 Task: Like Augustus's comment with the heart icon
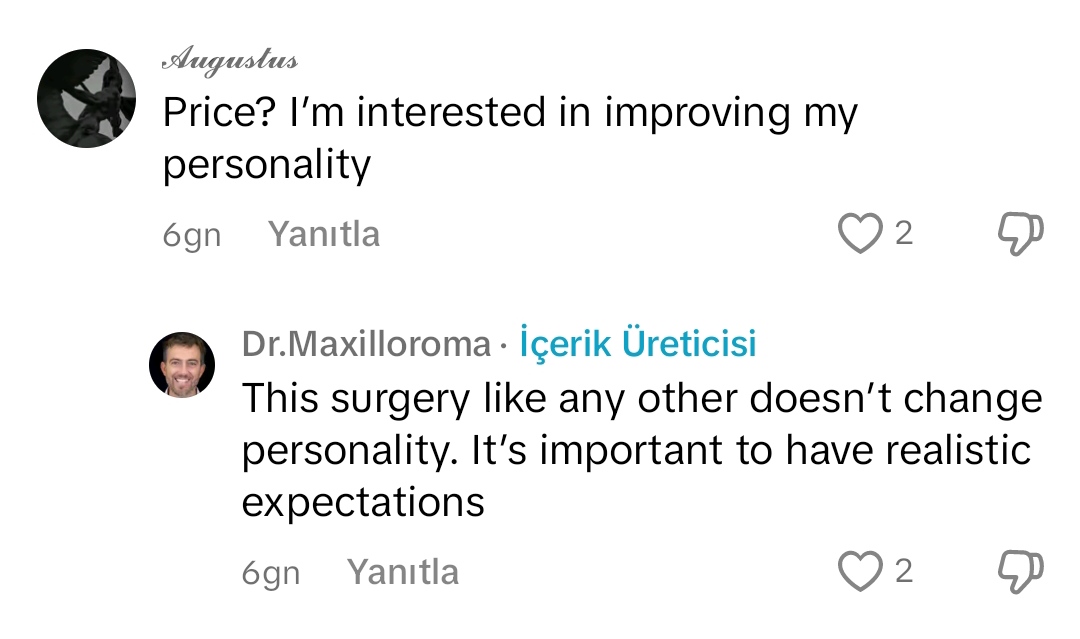click(856, 234)
